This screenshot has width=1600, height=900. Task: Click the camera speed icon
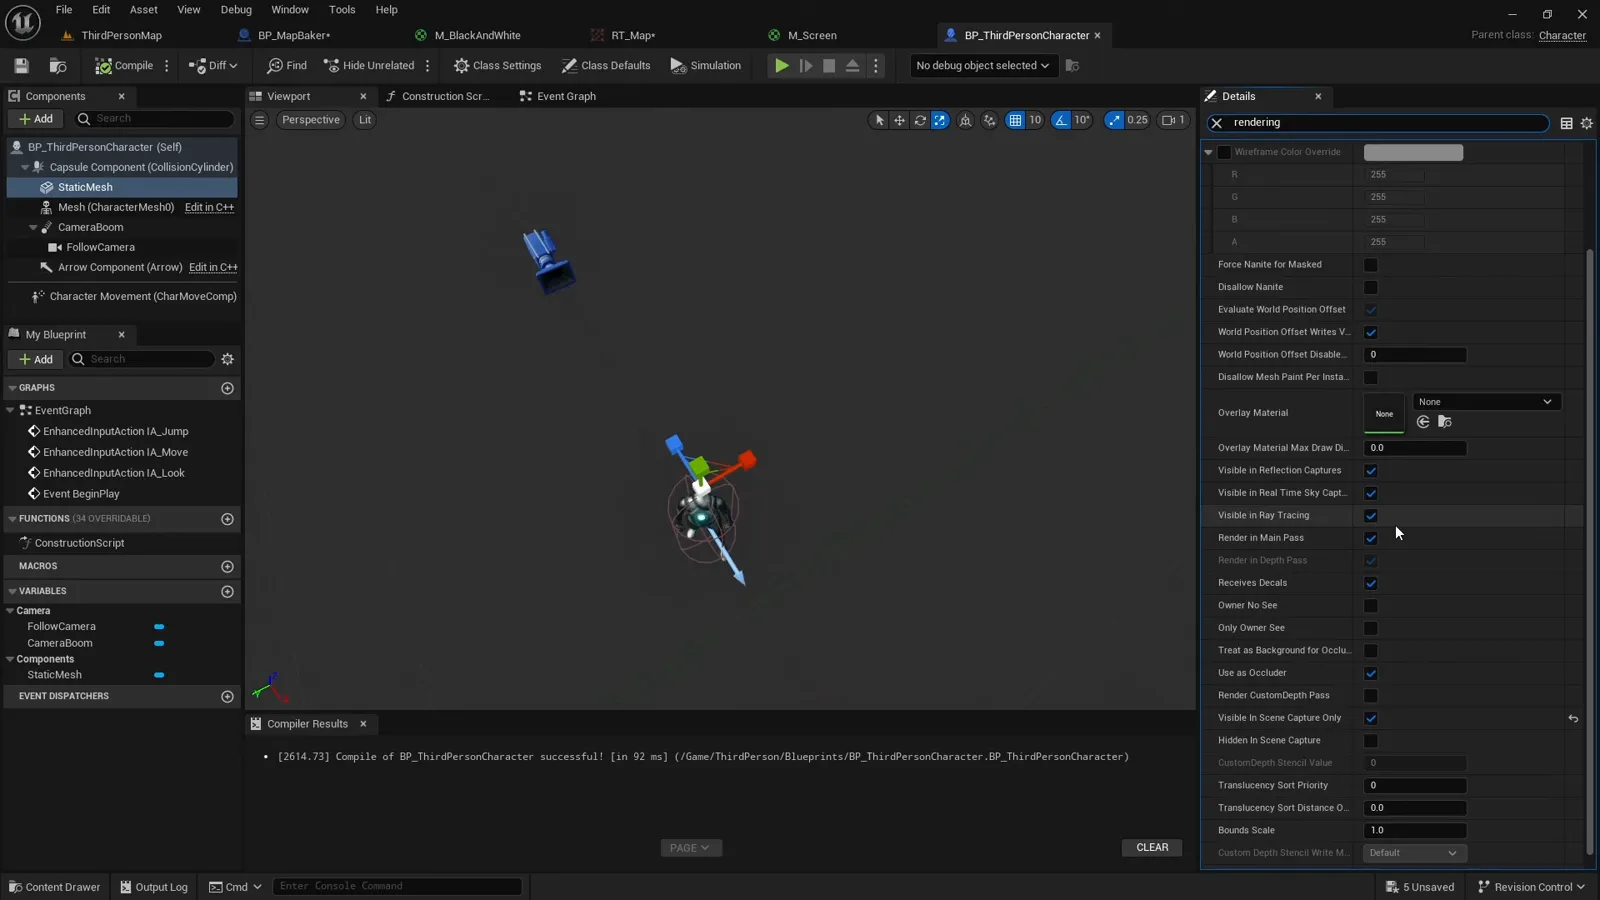click(1173, 120)
